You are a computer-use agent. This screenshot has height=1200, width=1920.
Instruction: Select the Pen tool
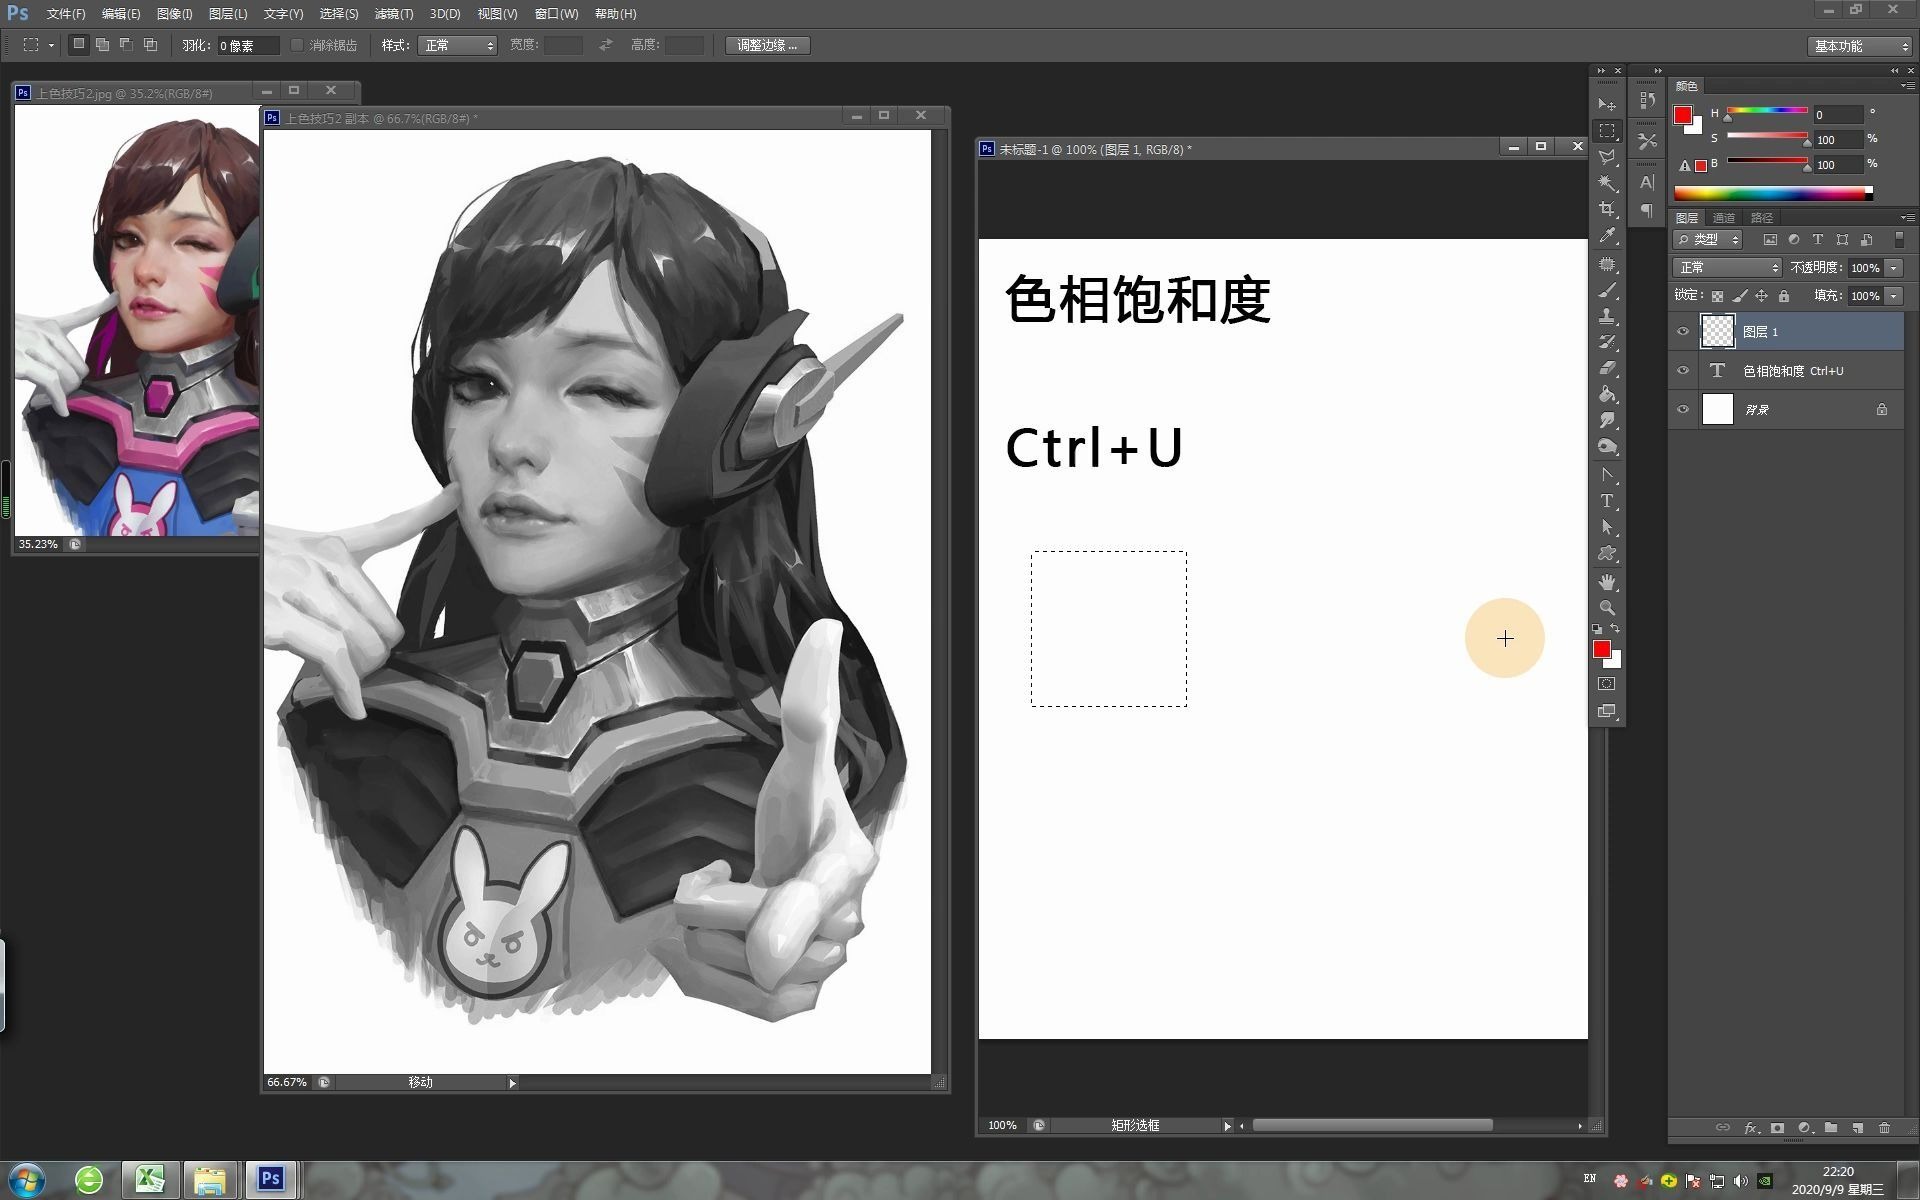(1607, 475)
